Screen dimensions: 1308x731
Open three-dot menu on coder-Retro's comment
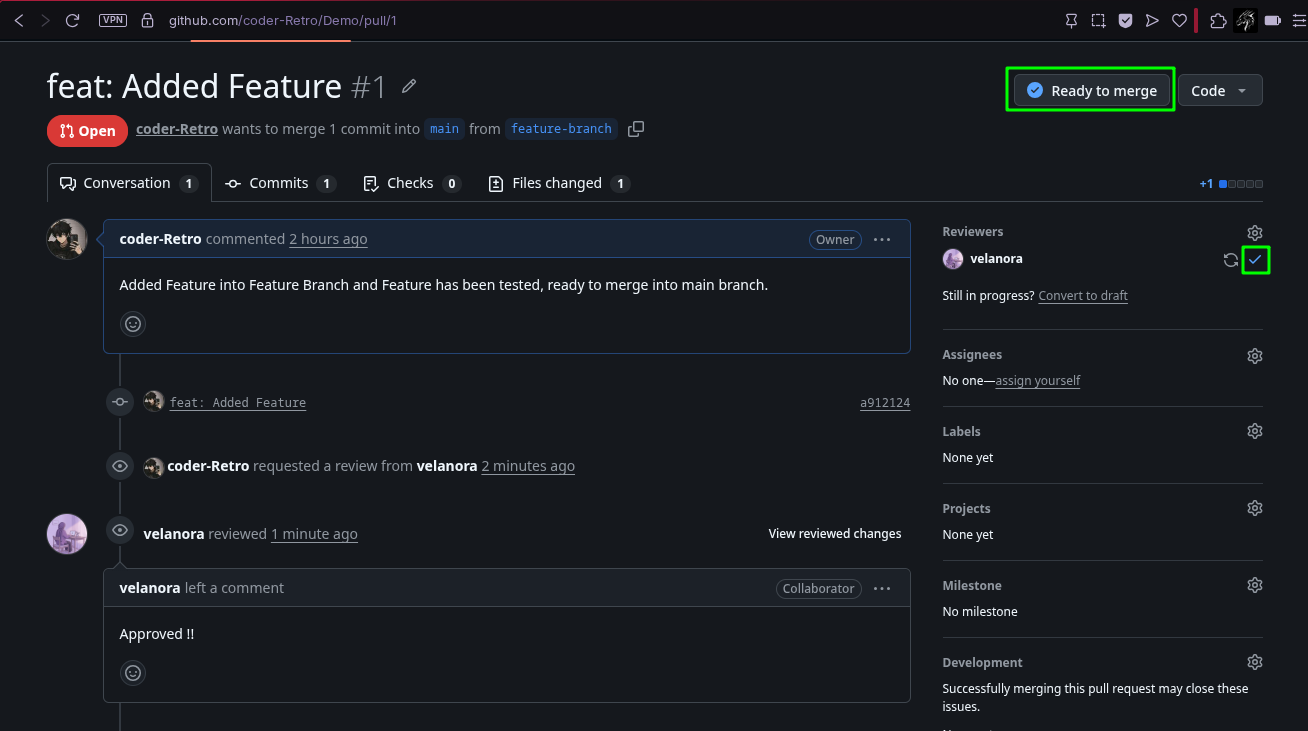(882, 240)
